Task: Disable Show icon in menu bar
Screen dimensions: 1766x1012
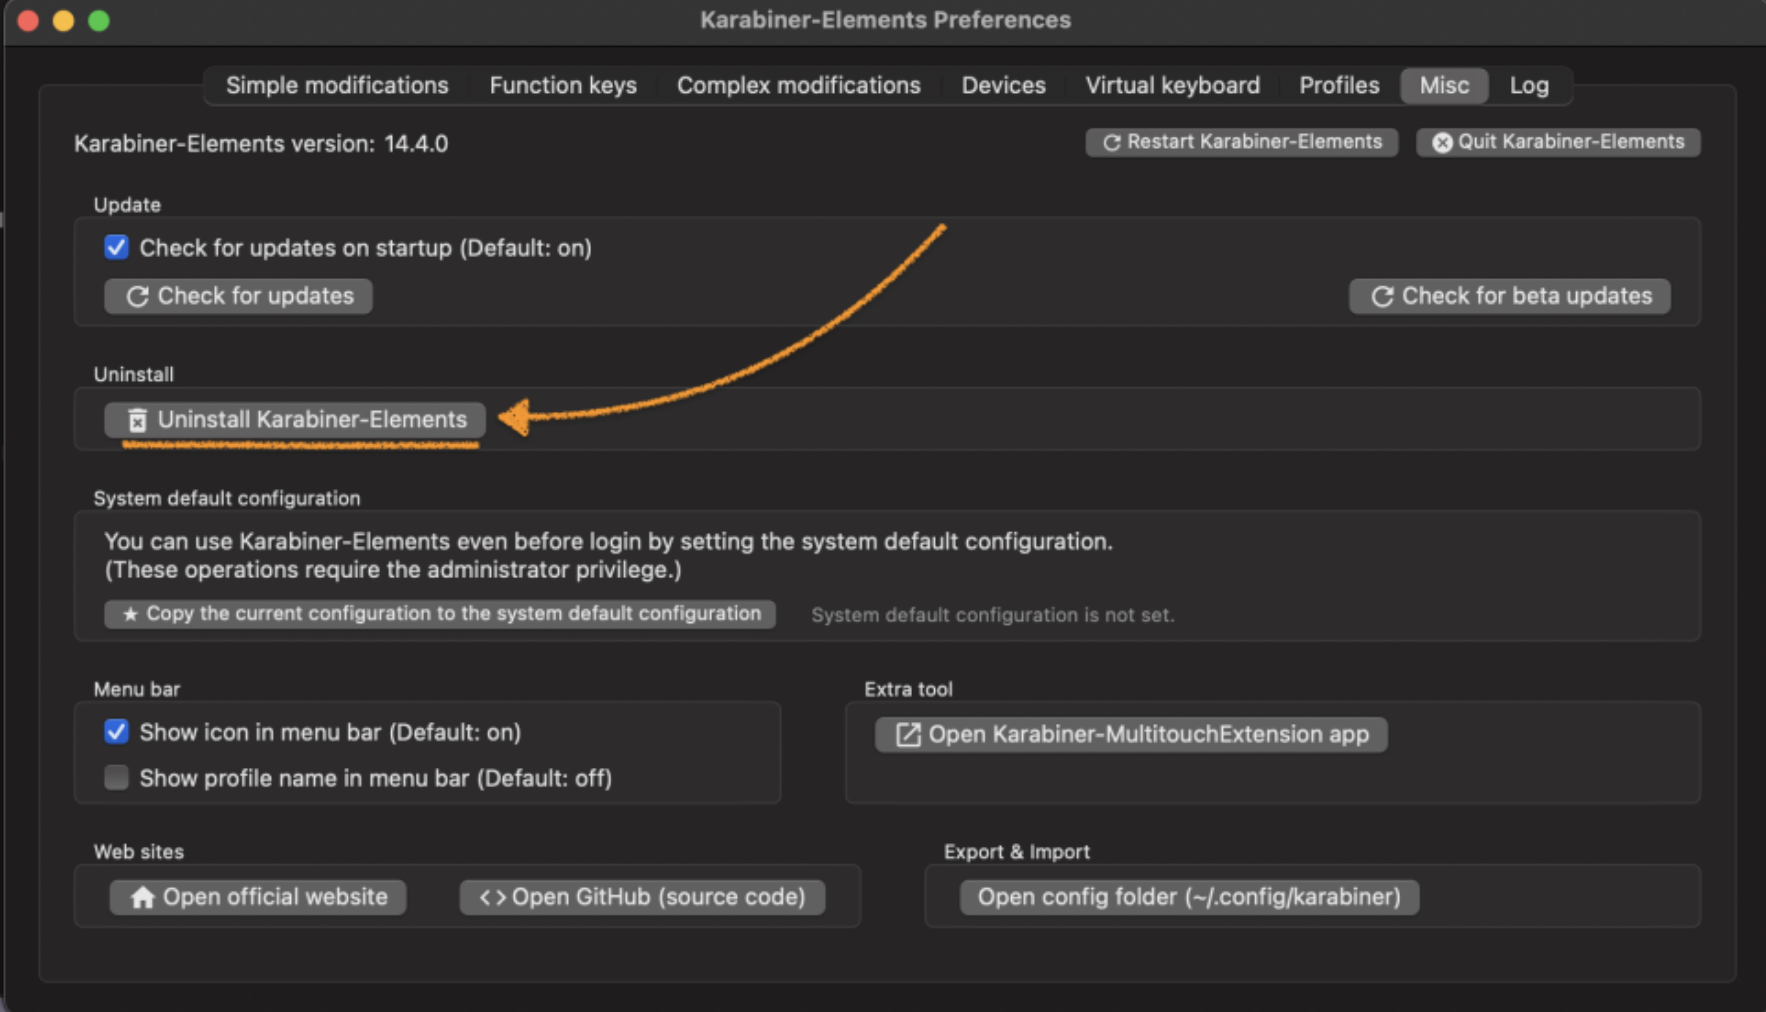Action: pyautogui.click(x=117, y=731)
